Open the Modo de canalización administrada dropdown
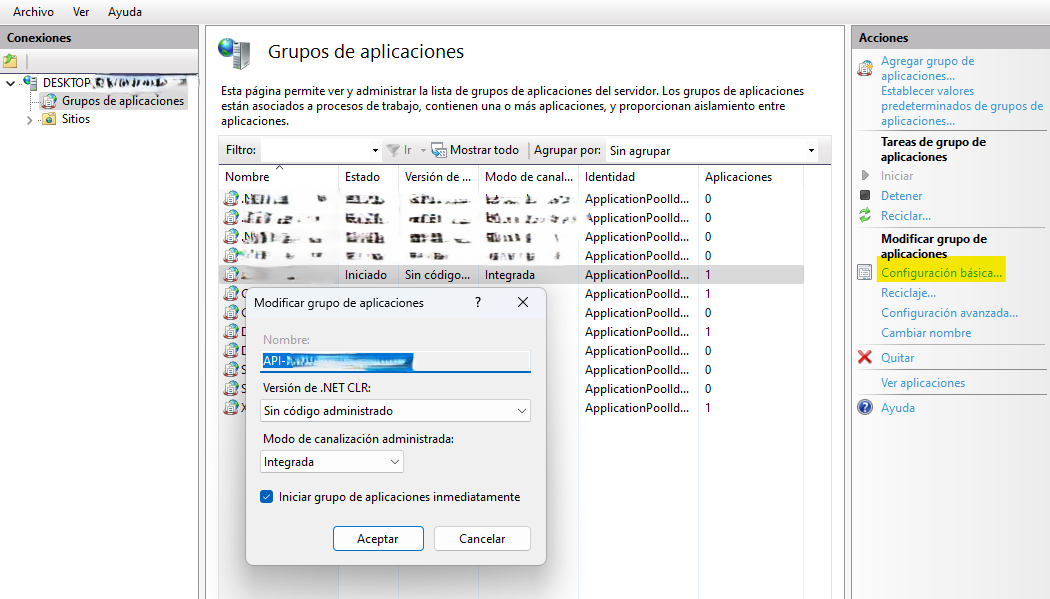1050x599 pixels. click(x=331, y=462)
